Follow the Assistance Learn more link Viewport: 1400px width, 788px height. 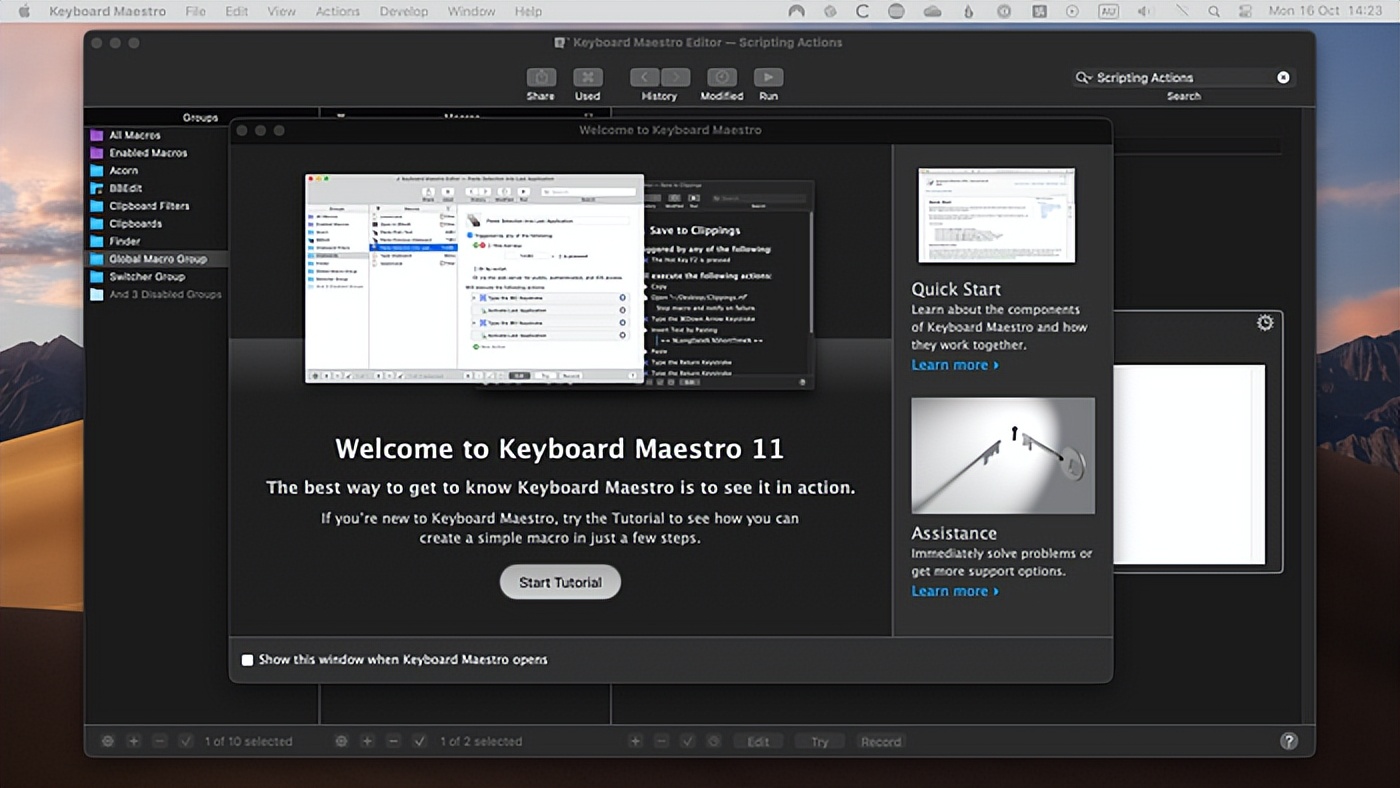tap(954, 591)
